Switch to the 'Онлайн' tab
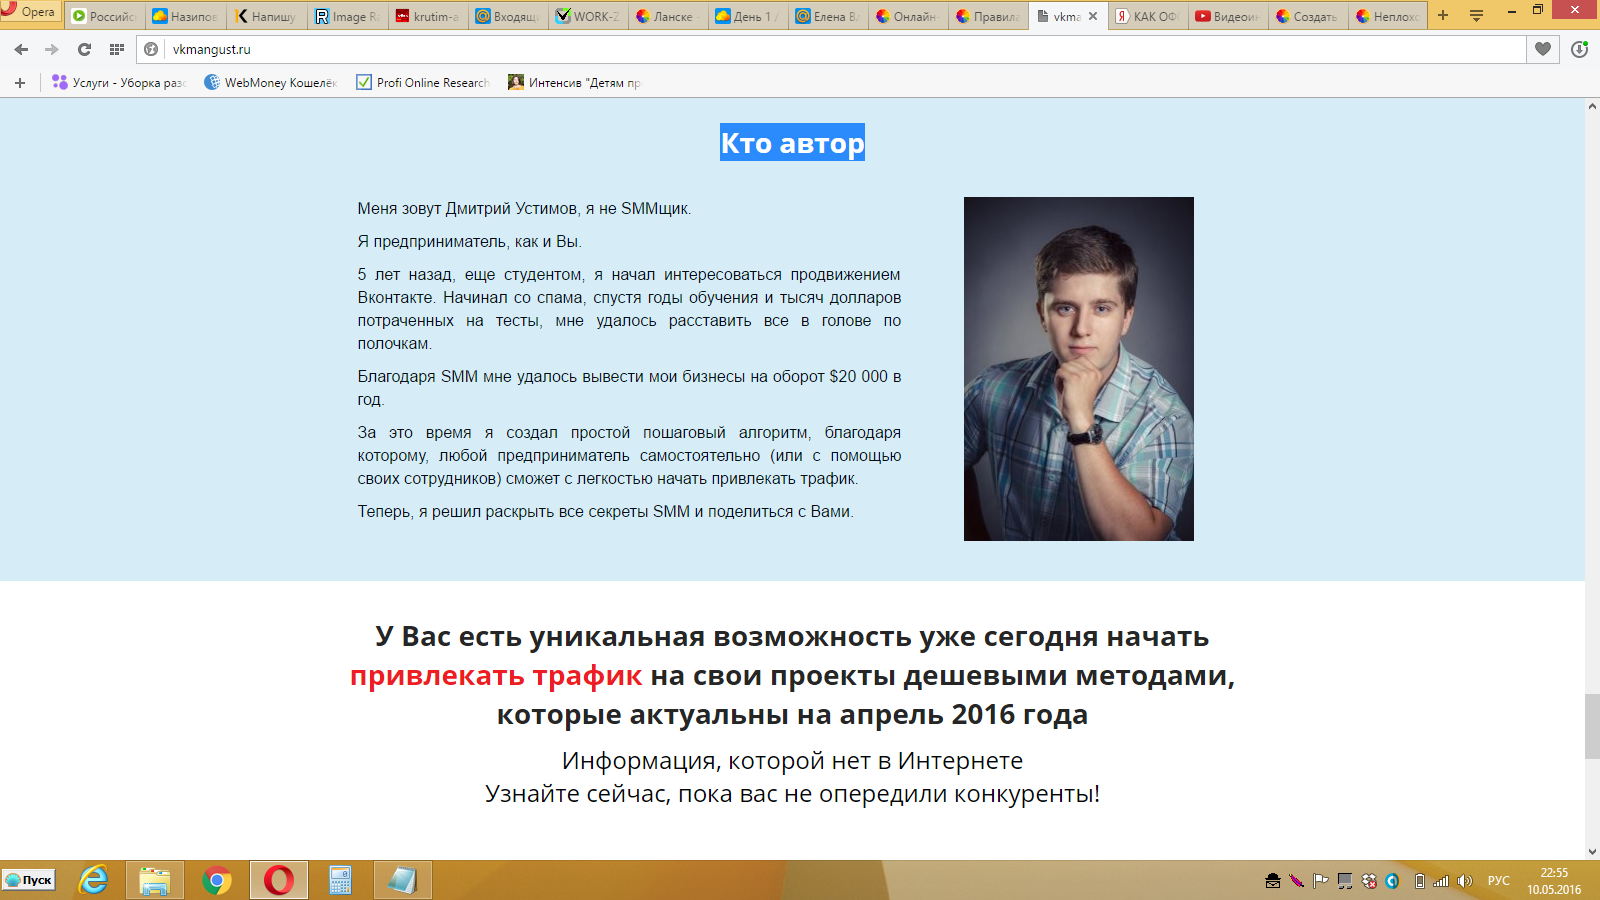The width and height of the screenshot is (1600, 900). (x=907, y=16)
